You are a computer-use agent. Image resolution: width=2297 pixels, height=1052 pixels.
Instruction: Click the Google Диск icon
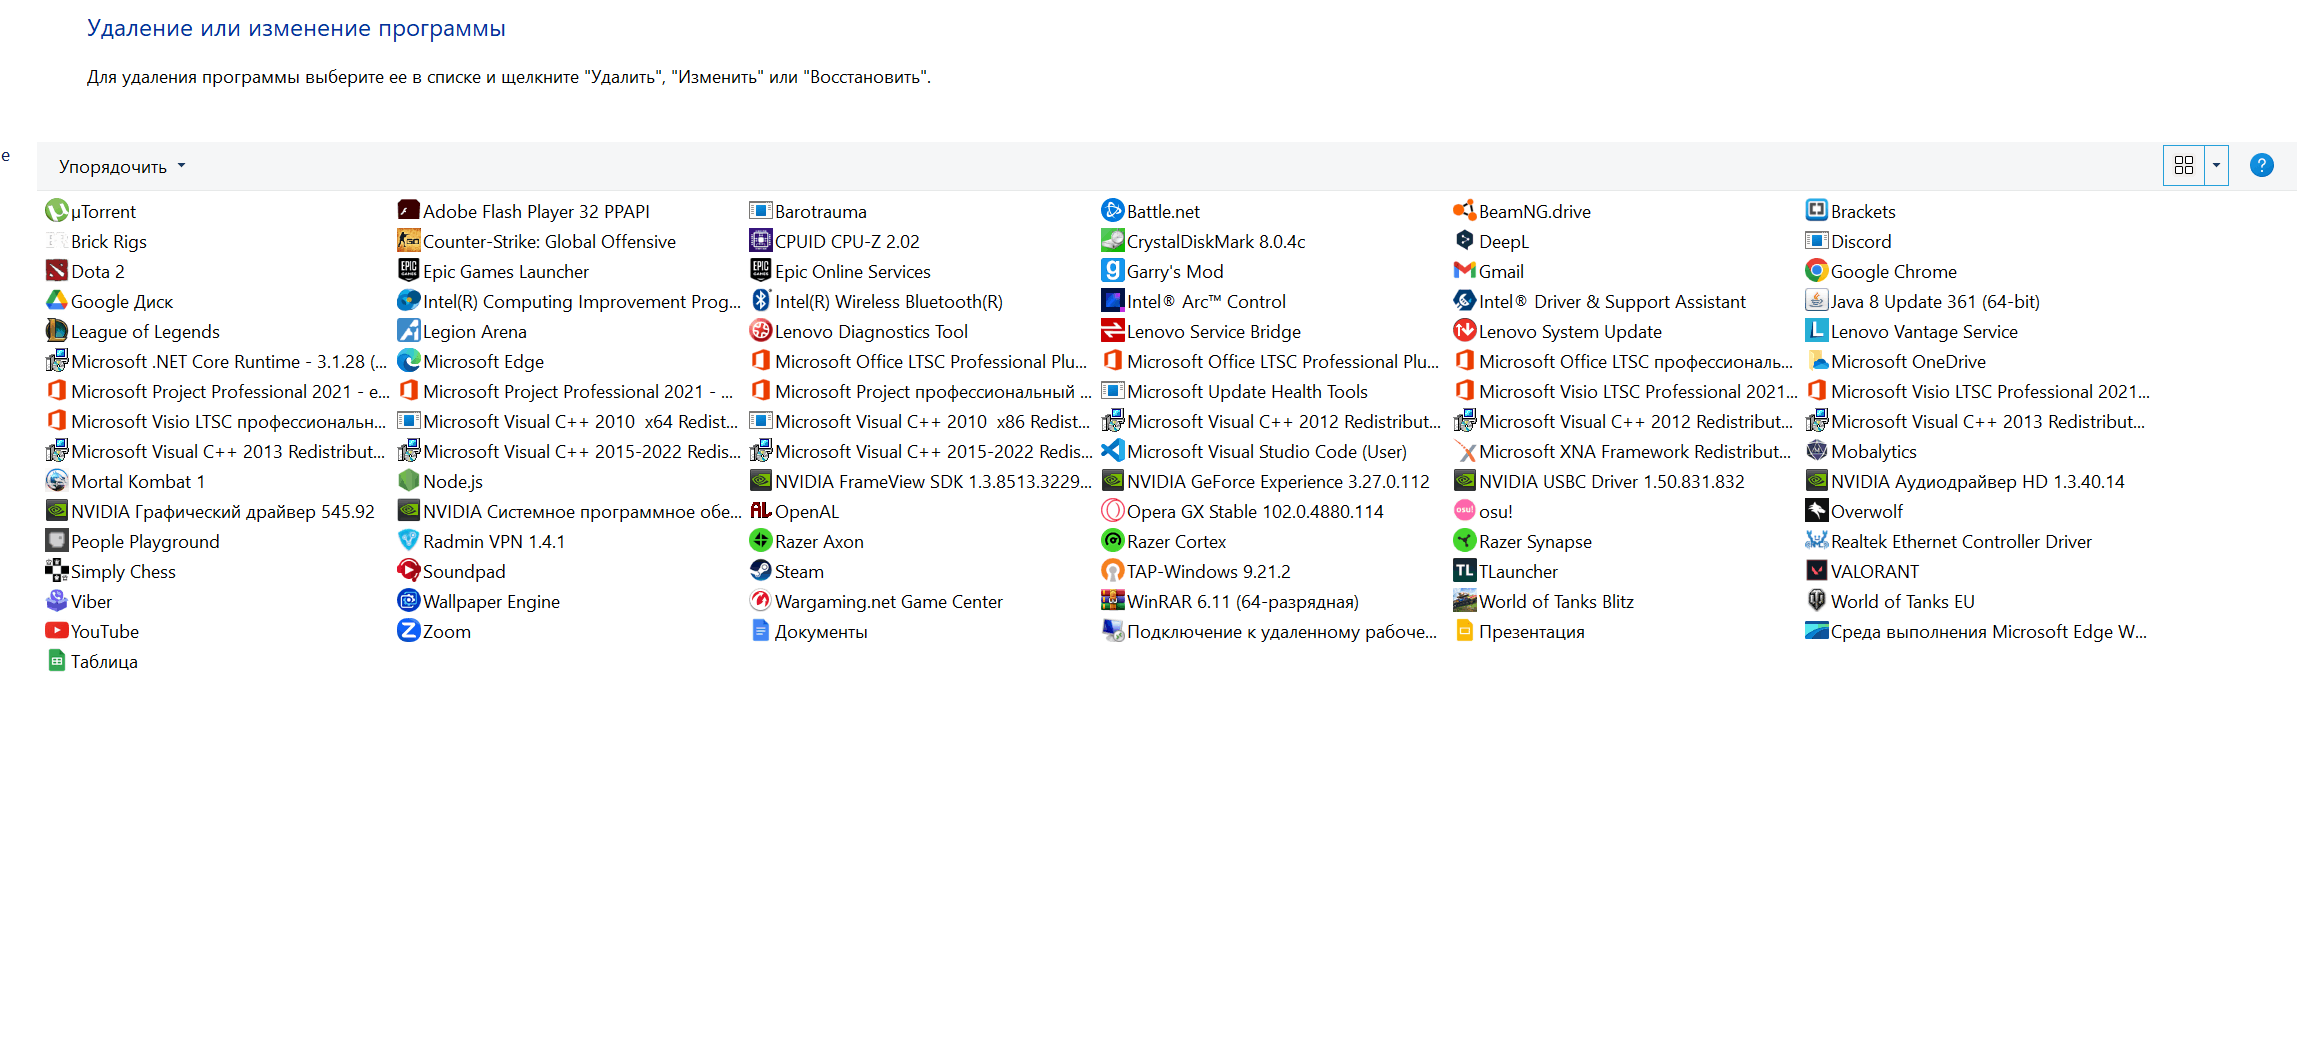point(57,301)
